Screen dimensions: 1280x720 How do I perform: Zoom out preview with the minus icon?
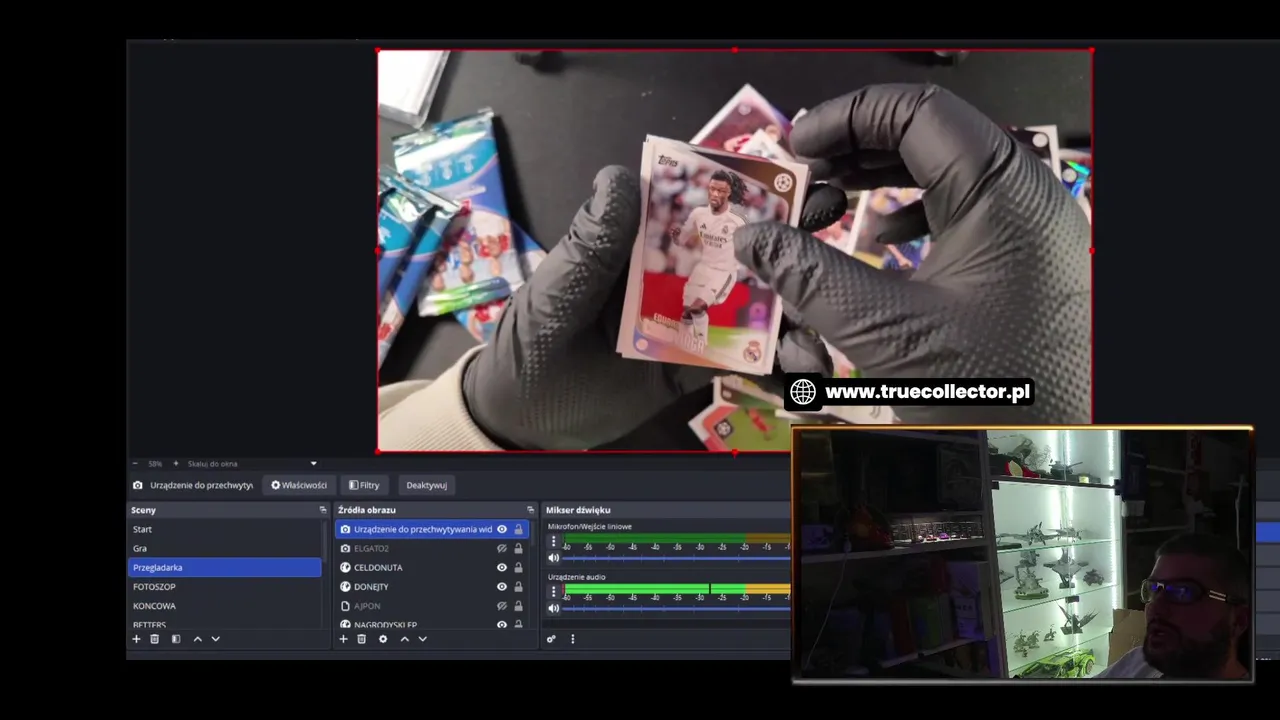(136, 463)
